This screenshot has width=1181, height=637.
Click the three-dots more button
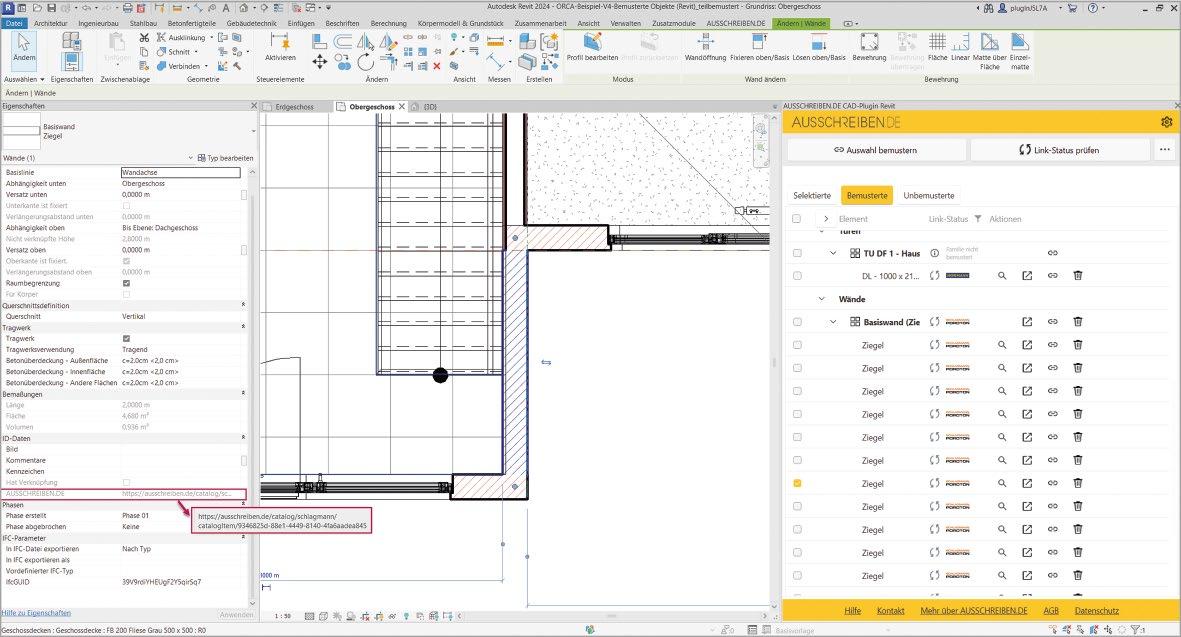point(1165,150)
